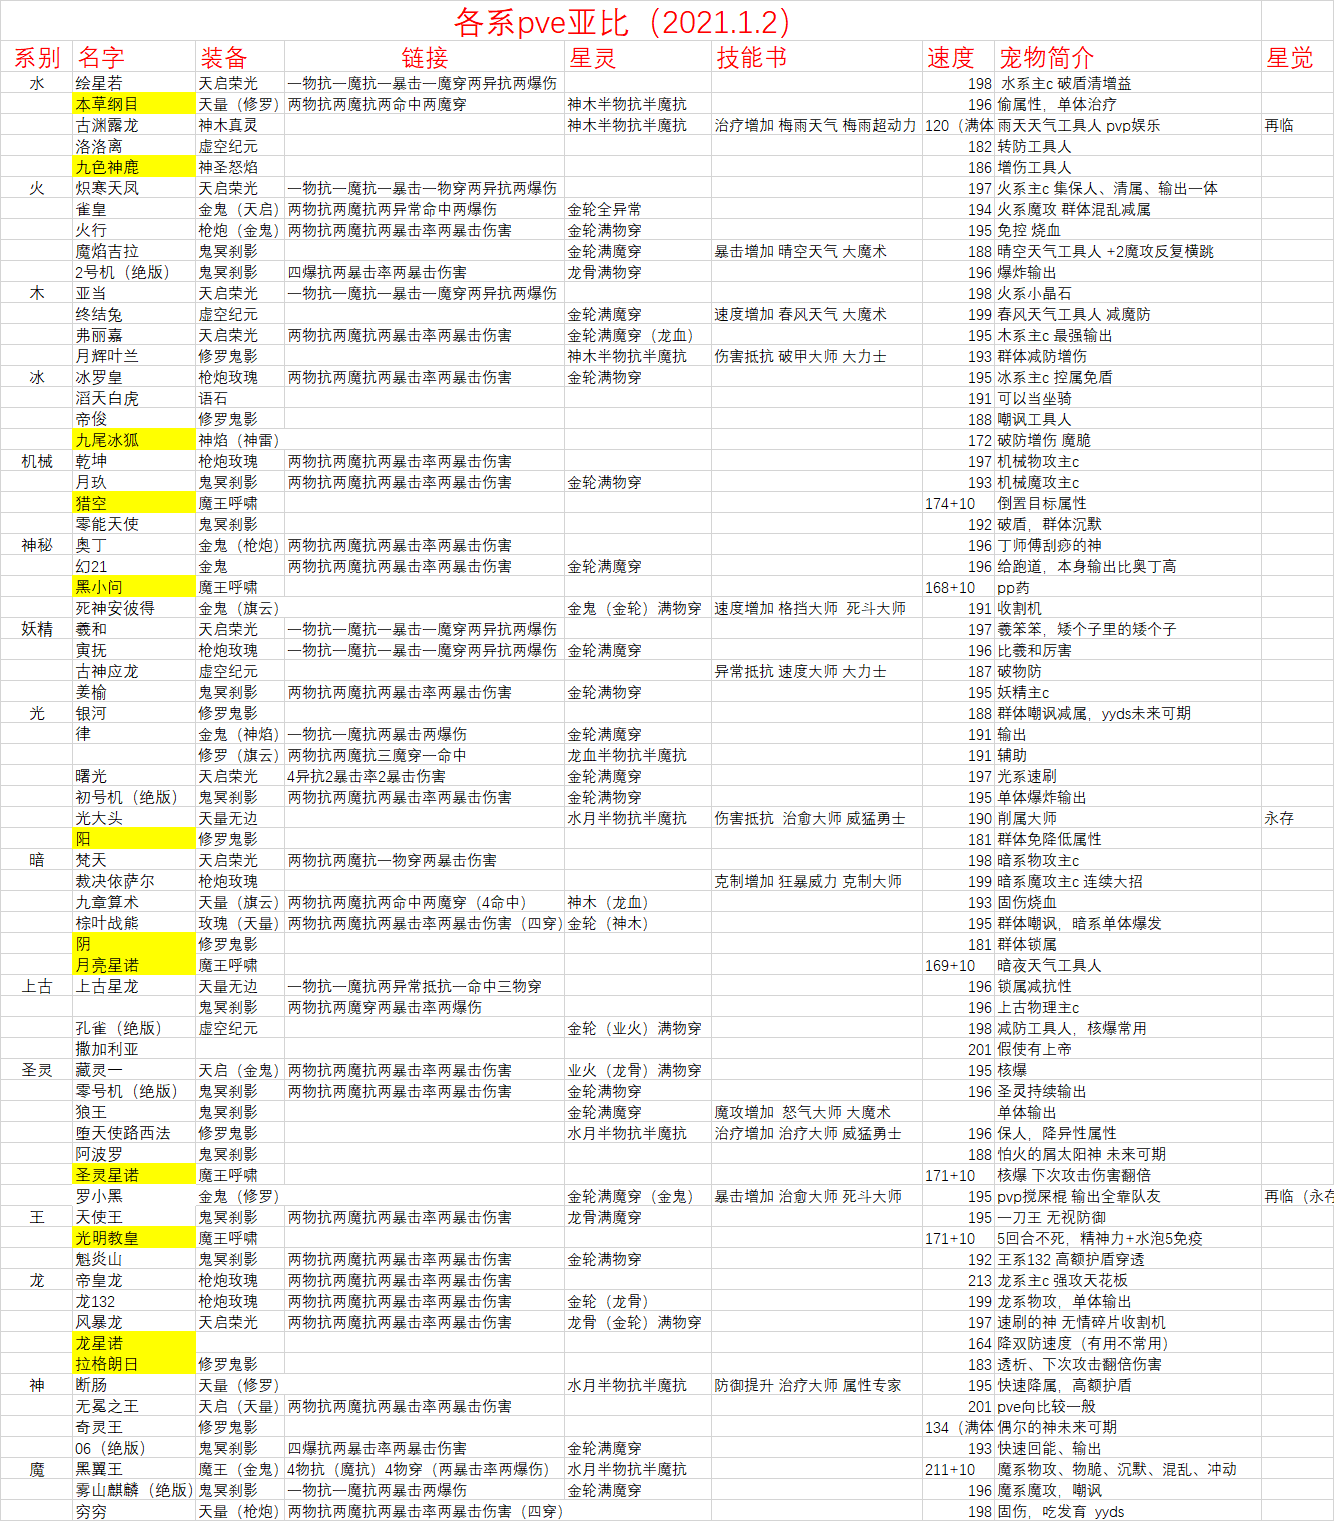1334x1521 pixels.
Task: Select the name cell 古神应龙
Action: click(134, 671)
